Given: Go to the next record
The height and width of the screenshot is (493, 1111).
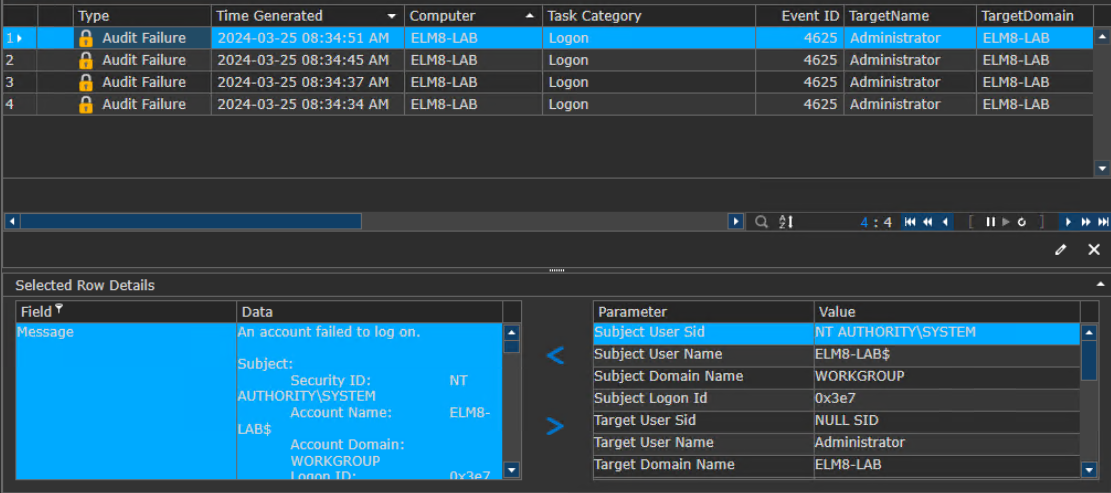Looking at the screenshot, I should (1068, 222).
